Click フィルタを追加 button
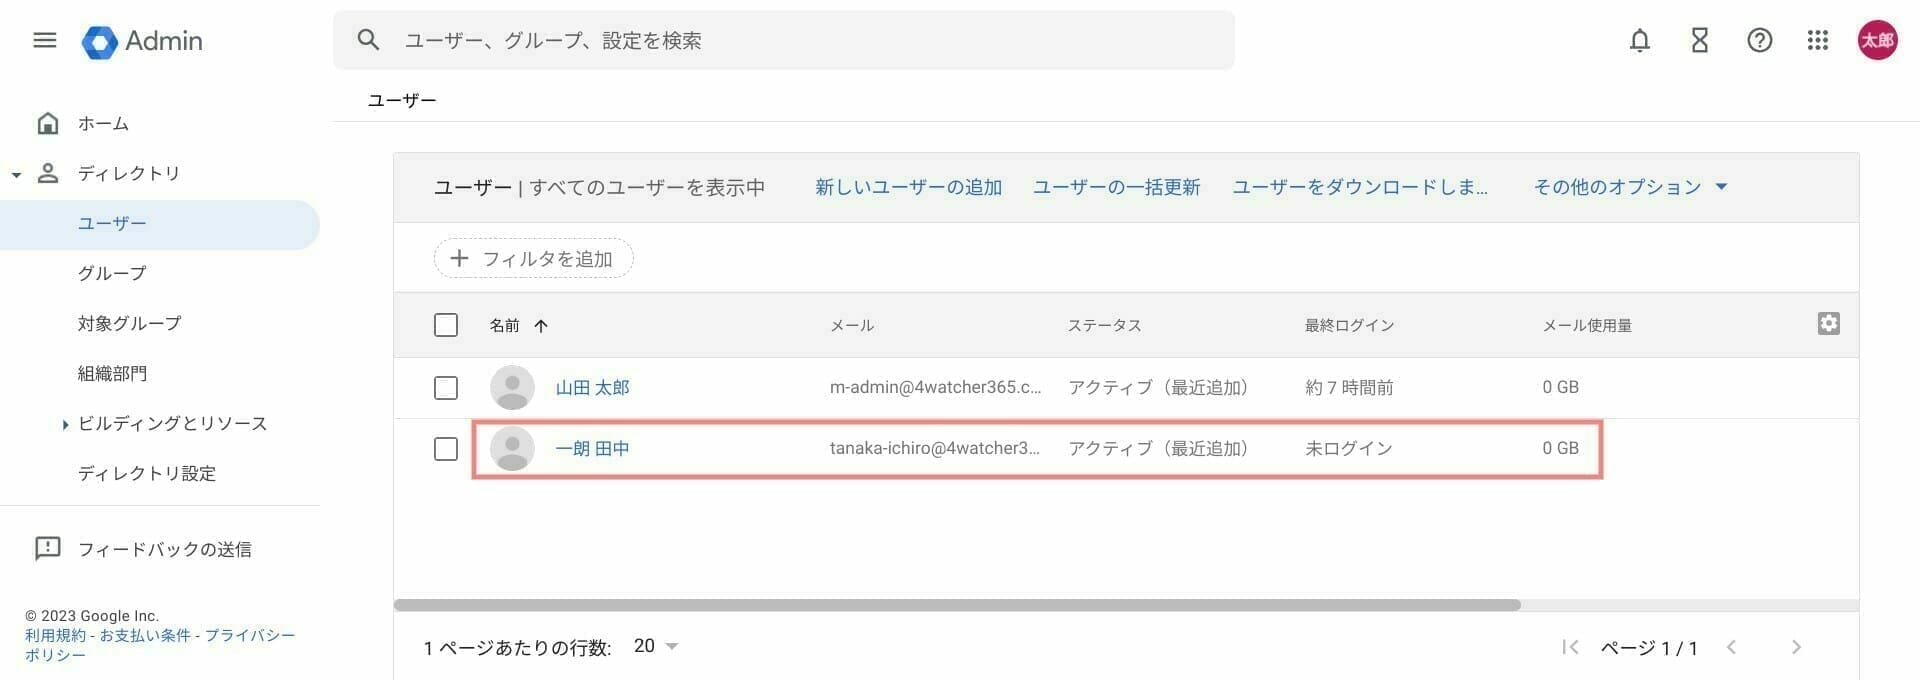Image resolution: width=1920 pixels, height=680 pixels. pyautogui.click(x=533, y=258)
